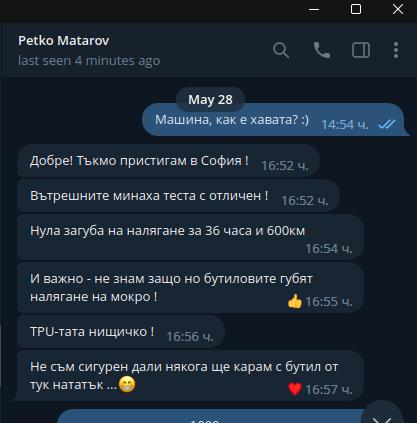
Task: Click the round button at bottom right
Action: (x=382, y=416)
